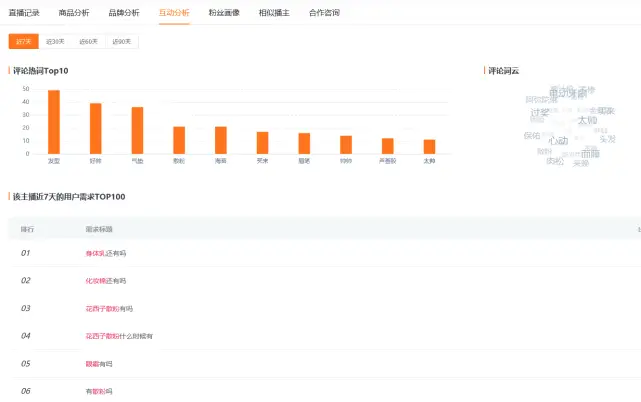Screen dimensions: 641x402
Task: Open the 眼霜有吗 demand row
Action: [x=325, y=364]
